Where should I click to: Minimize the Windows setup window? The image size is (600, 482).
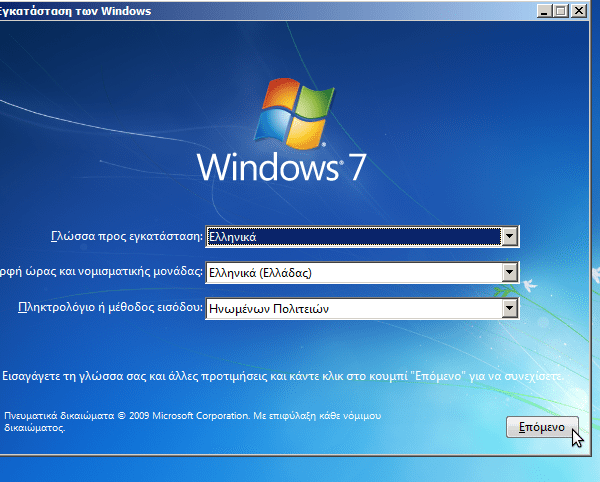tap(544, 11)
